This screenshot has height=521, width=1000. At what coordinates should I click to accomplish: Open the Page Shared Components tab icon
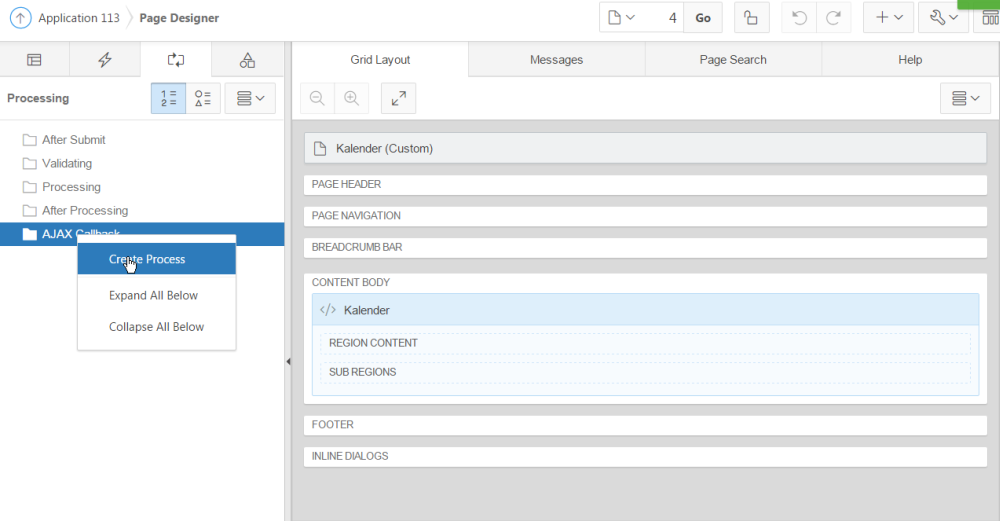pyautogui.click(x=247, y=60)
